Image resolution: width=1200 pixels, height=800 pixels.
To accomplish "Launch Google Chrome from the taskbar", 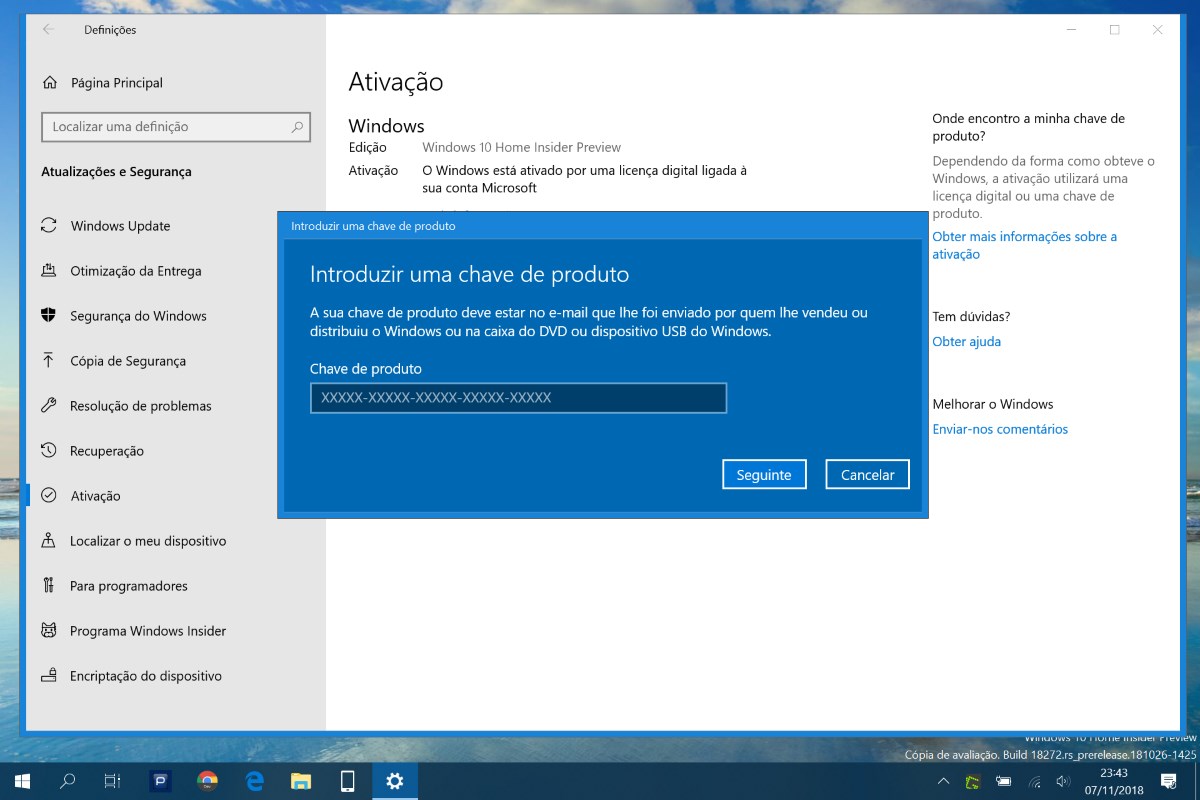I will 207,781.
